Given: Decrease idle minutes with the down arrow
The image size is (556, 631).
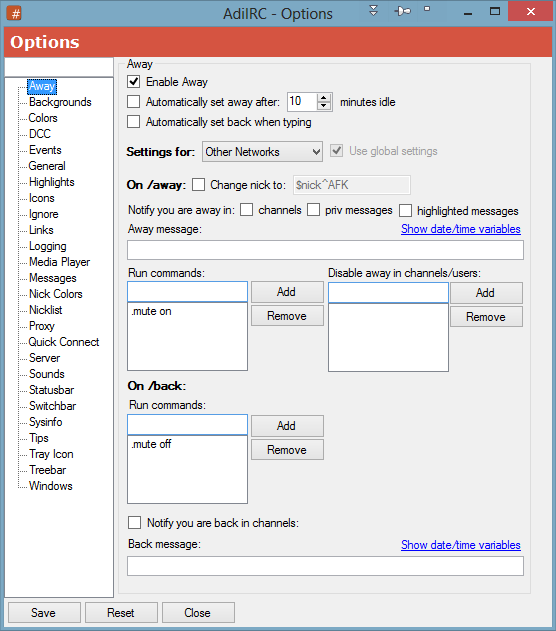Looking at the screenshot, I should [x=323, y=106].
